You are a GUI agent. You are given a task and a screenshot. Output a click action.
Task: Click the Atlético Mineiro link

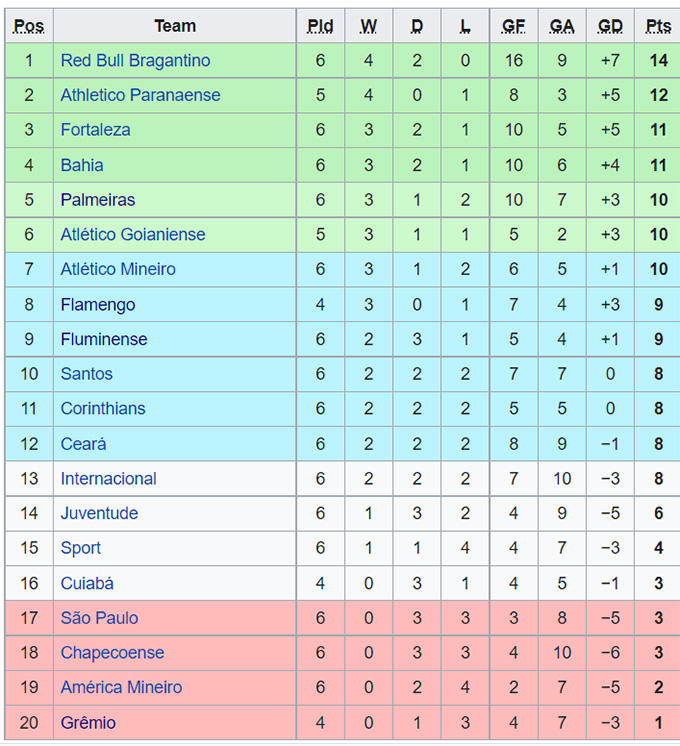118,269
